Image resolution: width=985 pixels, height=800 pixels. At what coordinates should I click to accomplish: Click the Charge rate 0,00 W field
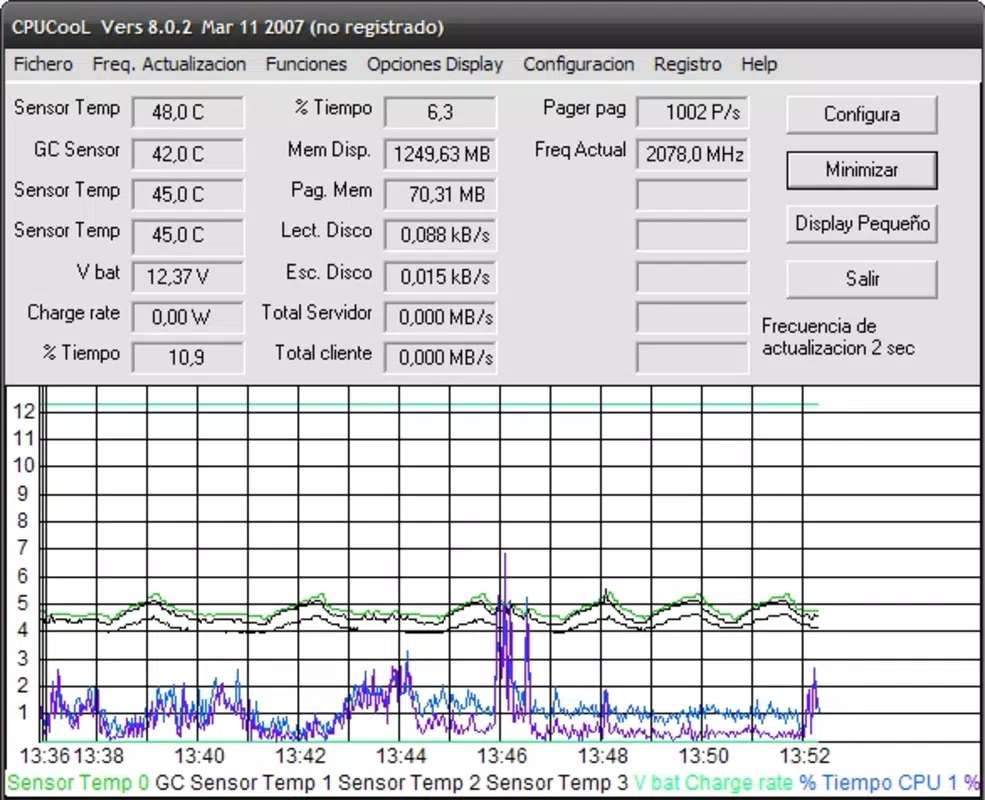pos(188,317)
